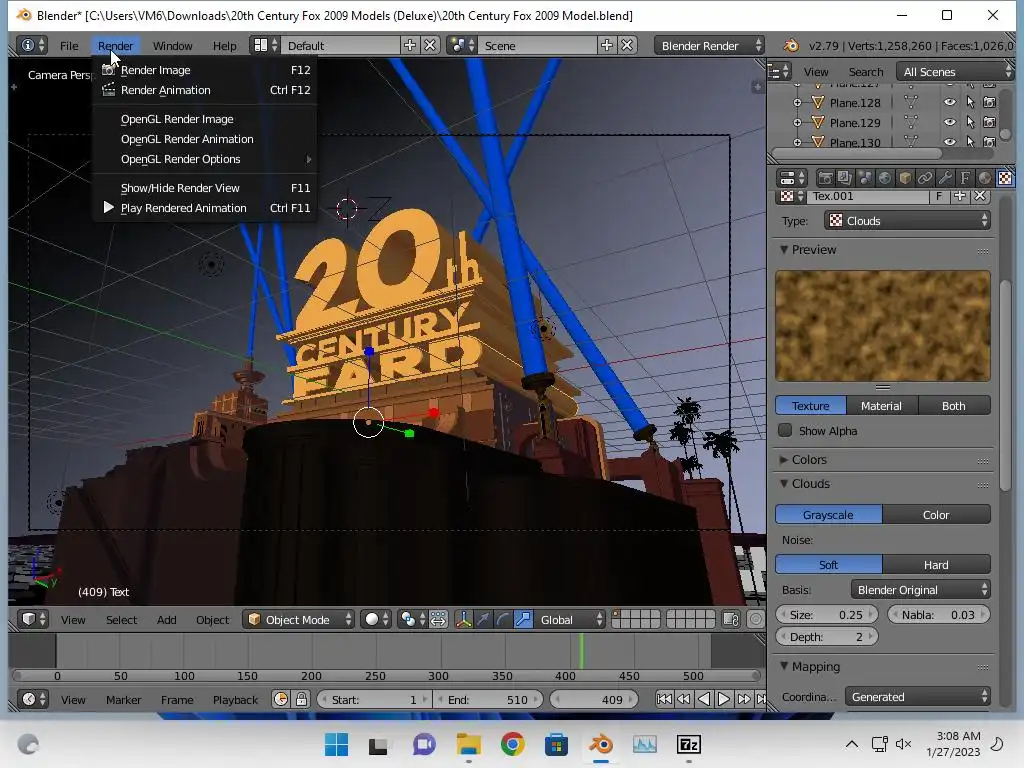Open 7-Zip from the taskbar
This screenshot has width=1024, height=768.
click(689, 744)
